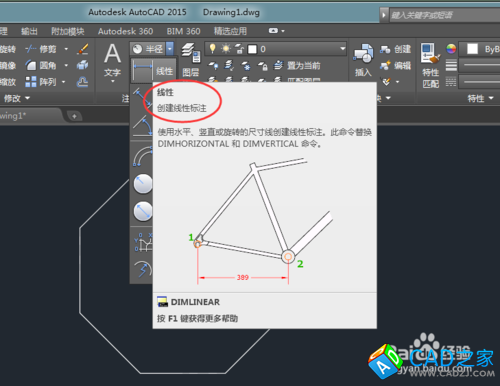Expand the Modify (修改) panel
Screen dimensions: 500x386
(17, 98)
